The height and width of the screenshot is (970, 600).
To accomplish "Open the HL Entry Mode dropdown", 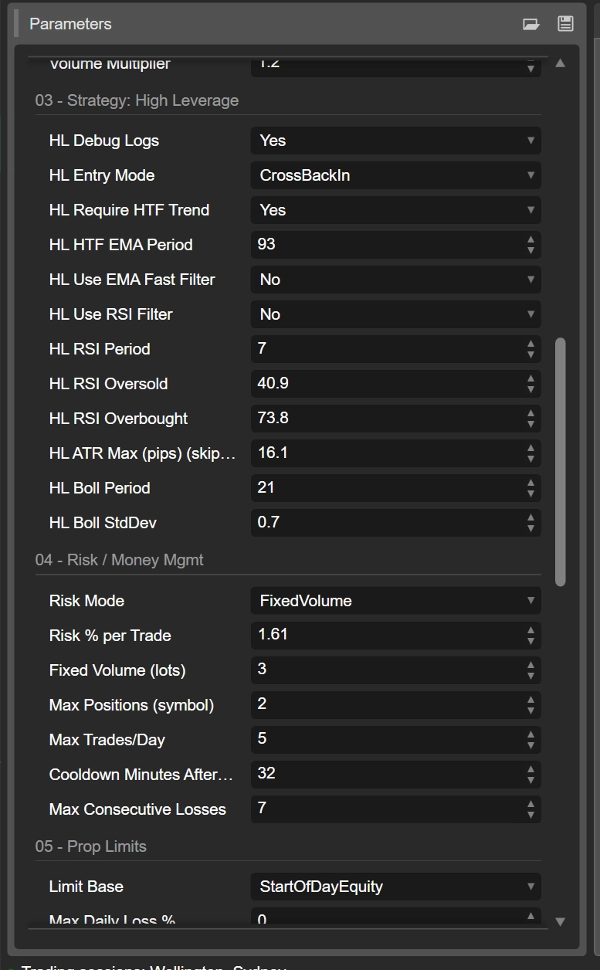I will pos(395,176).
